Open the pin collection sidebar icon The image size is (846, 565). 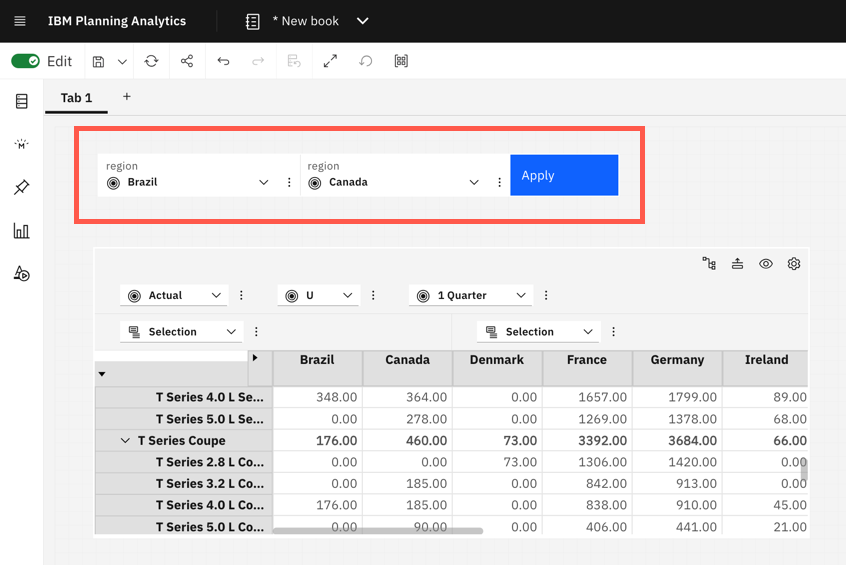point(22,187)
